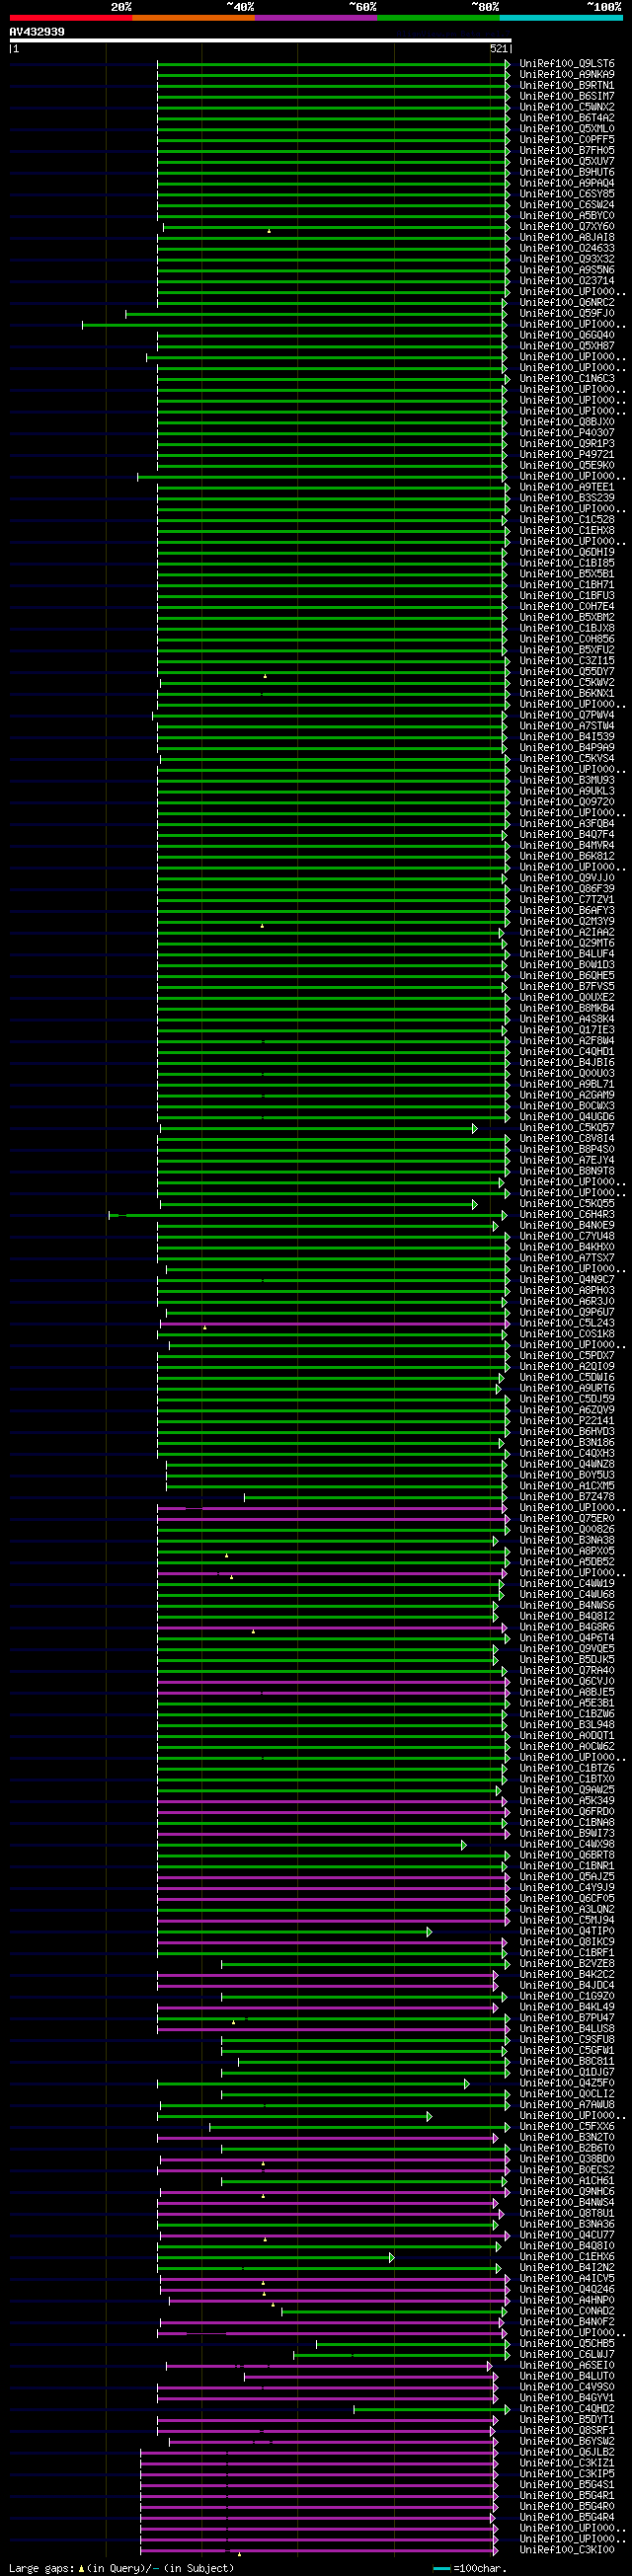Select hit UniRef100_B3S239
The width and height of the screenshot is (632, 2576).
(x=567, y=498)
